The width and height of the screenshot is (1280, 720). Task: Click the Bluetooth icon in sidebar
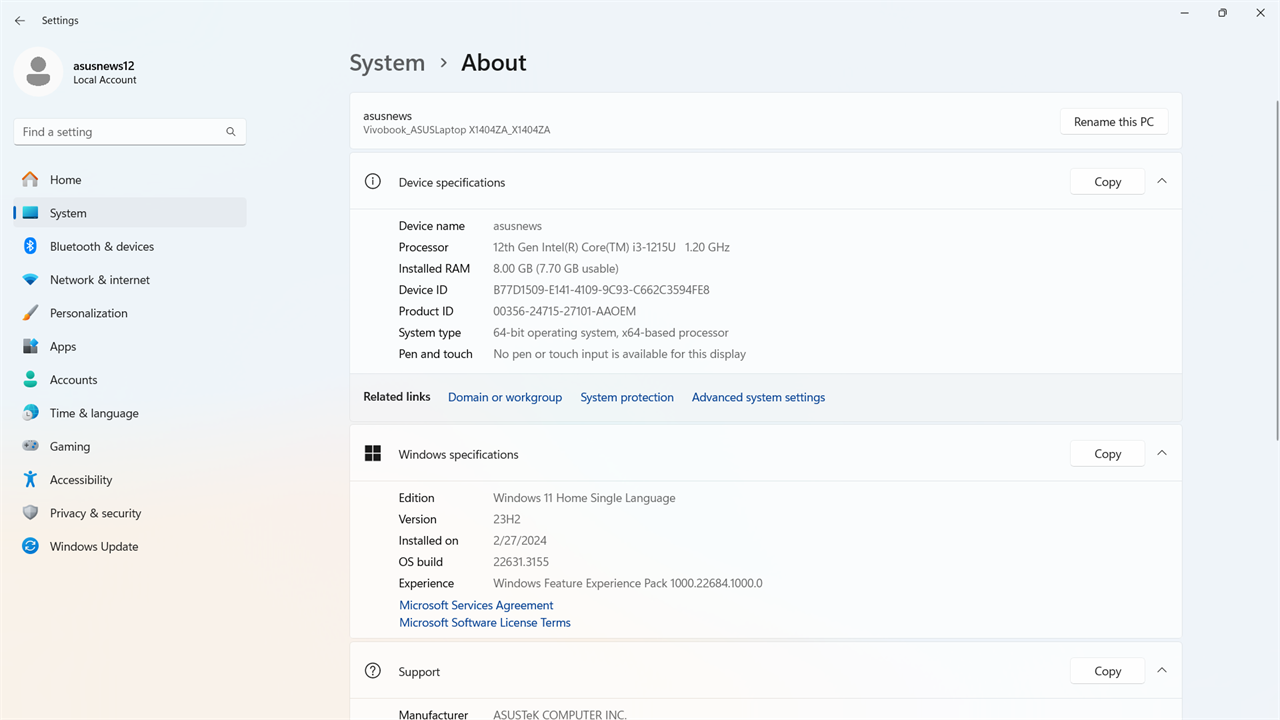tap(30, 246)
